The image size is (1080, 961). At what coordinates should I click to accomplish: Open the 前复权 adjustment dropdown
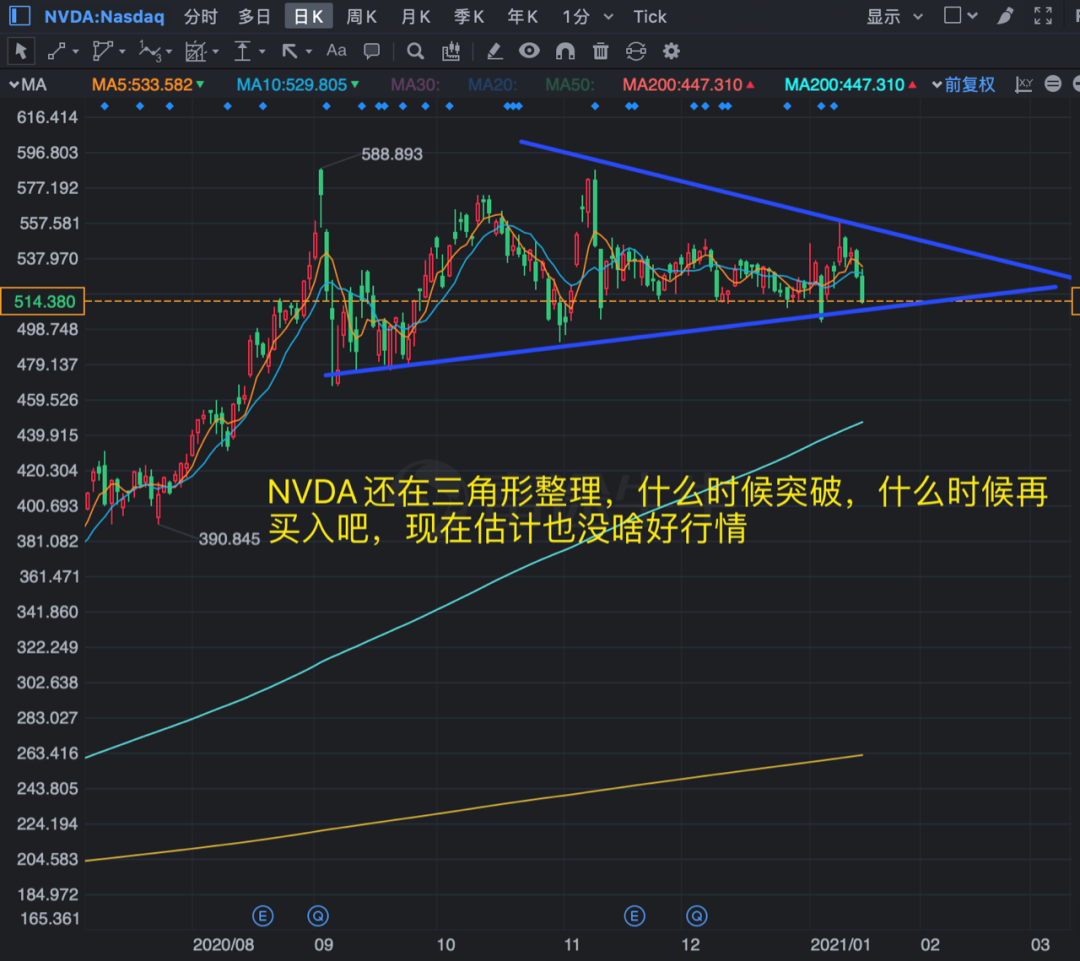(963, 85)
